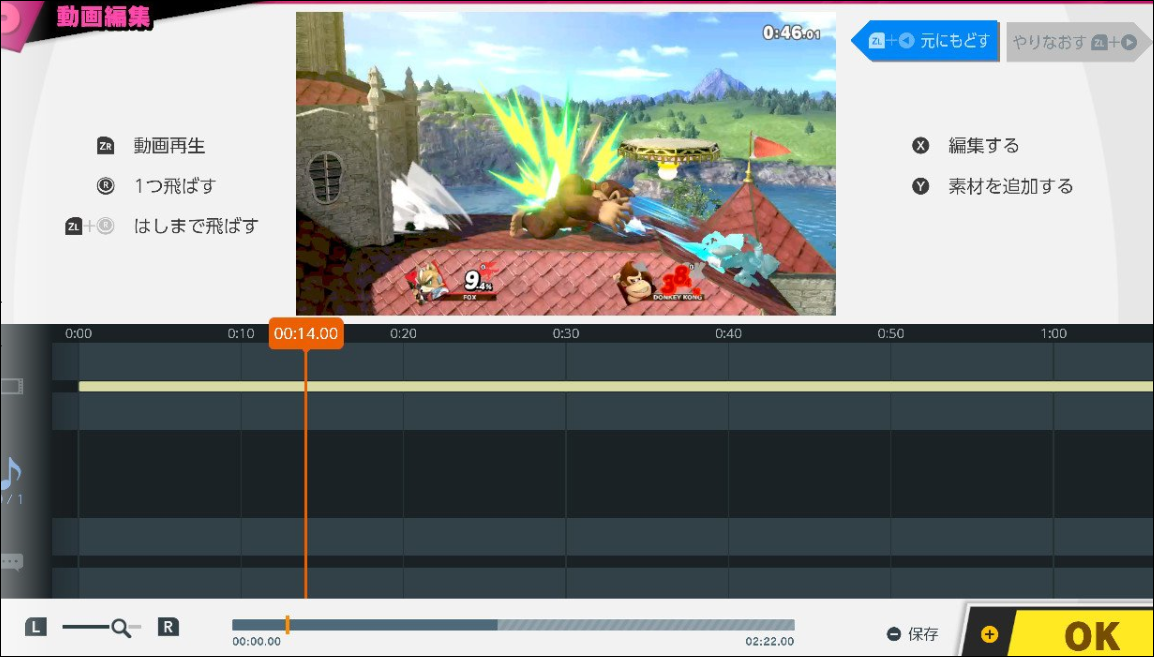This screenshot has width=1154, height=657.
Task: Click the L zoom-out button icon
Action: pos(35,628)
